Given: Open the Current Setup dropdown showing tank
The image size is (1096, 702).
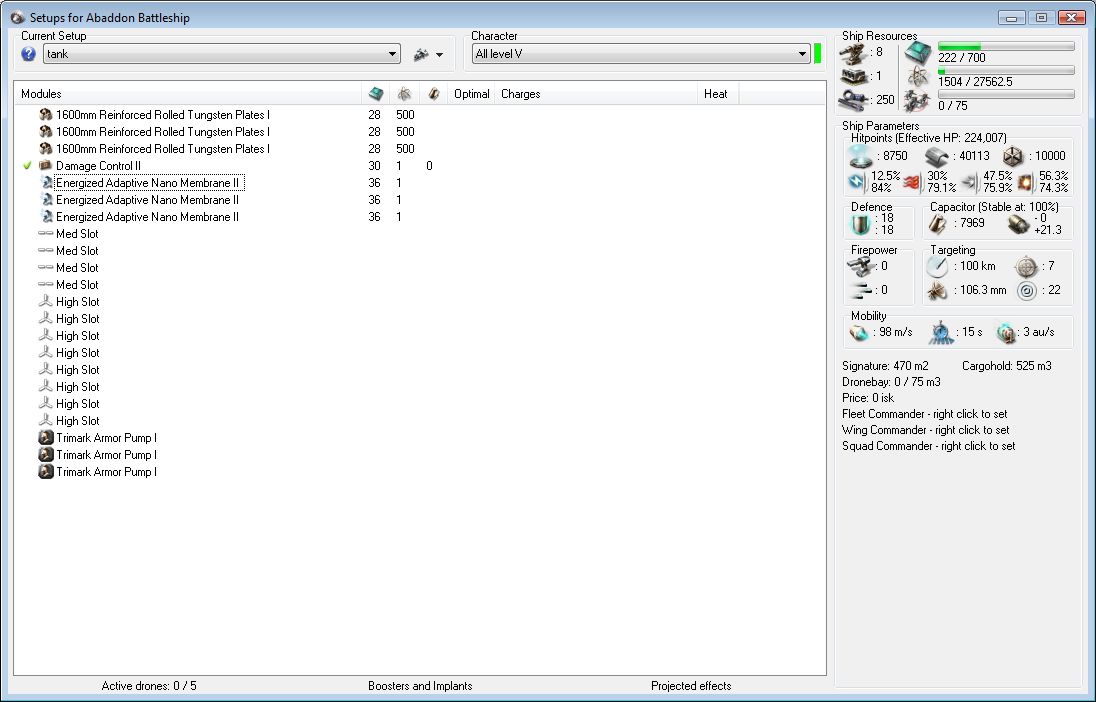Looking at the screenshot, I should (x=222, y=54).
